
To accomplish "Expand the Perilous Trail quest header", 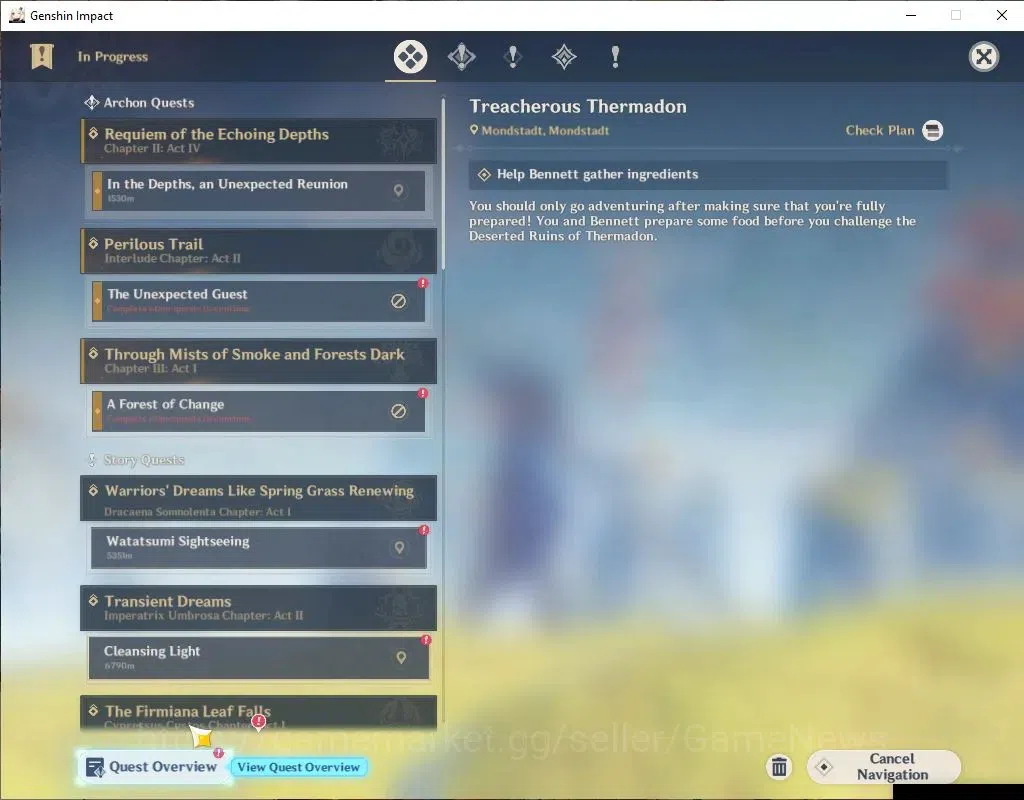I will [259, 251].
